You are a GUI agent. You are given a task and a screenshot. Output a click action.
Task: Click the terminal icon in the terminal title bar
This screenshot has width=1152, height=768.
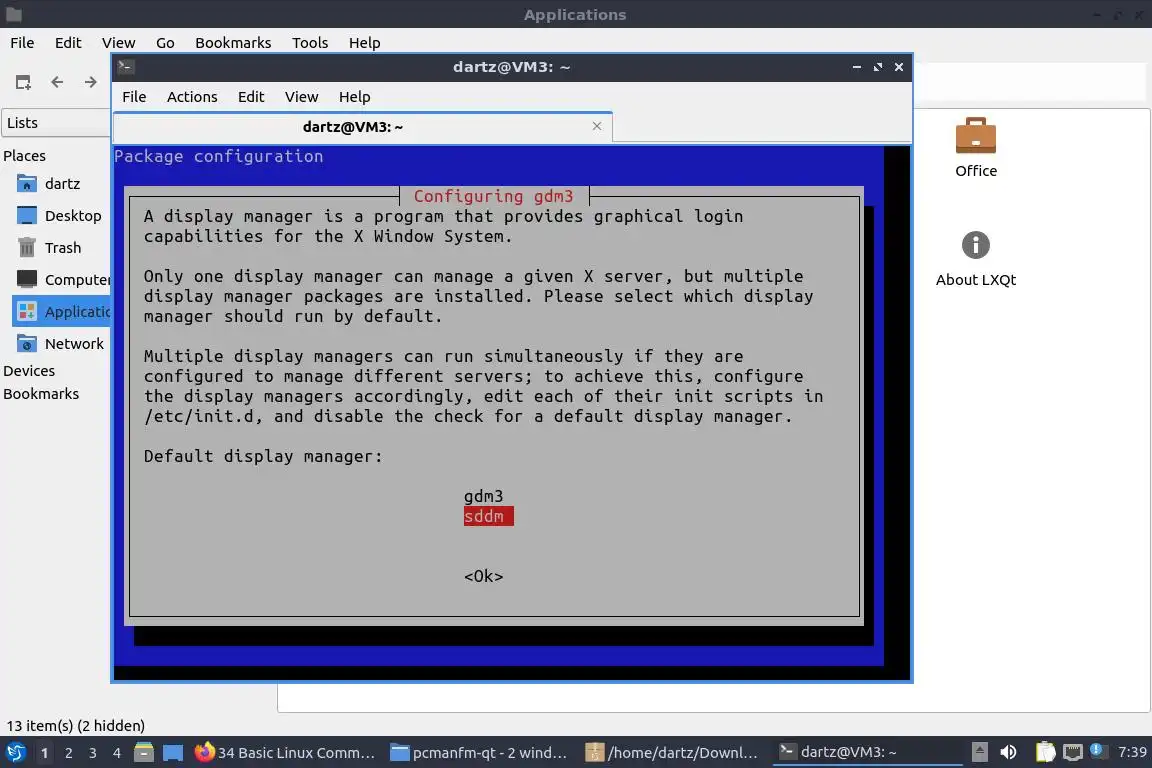coord(126,67)
